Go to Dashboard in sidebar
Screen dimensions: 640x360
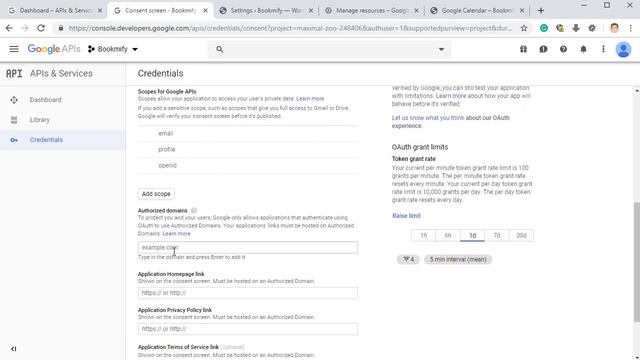coord(45,100)
